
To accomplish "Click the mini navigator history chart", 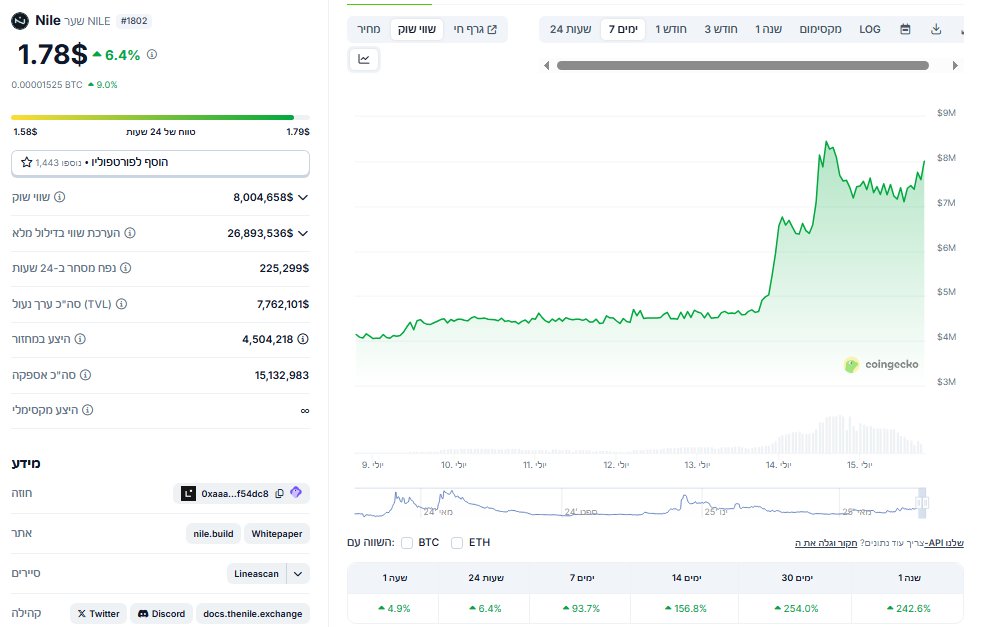I will 641,502.
